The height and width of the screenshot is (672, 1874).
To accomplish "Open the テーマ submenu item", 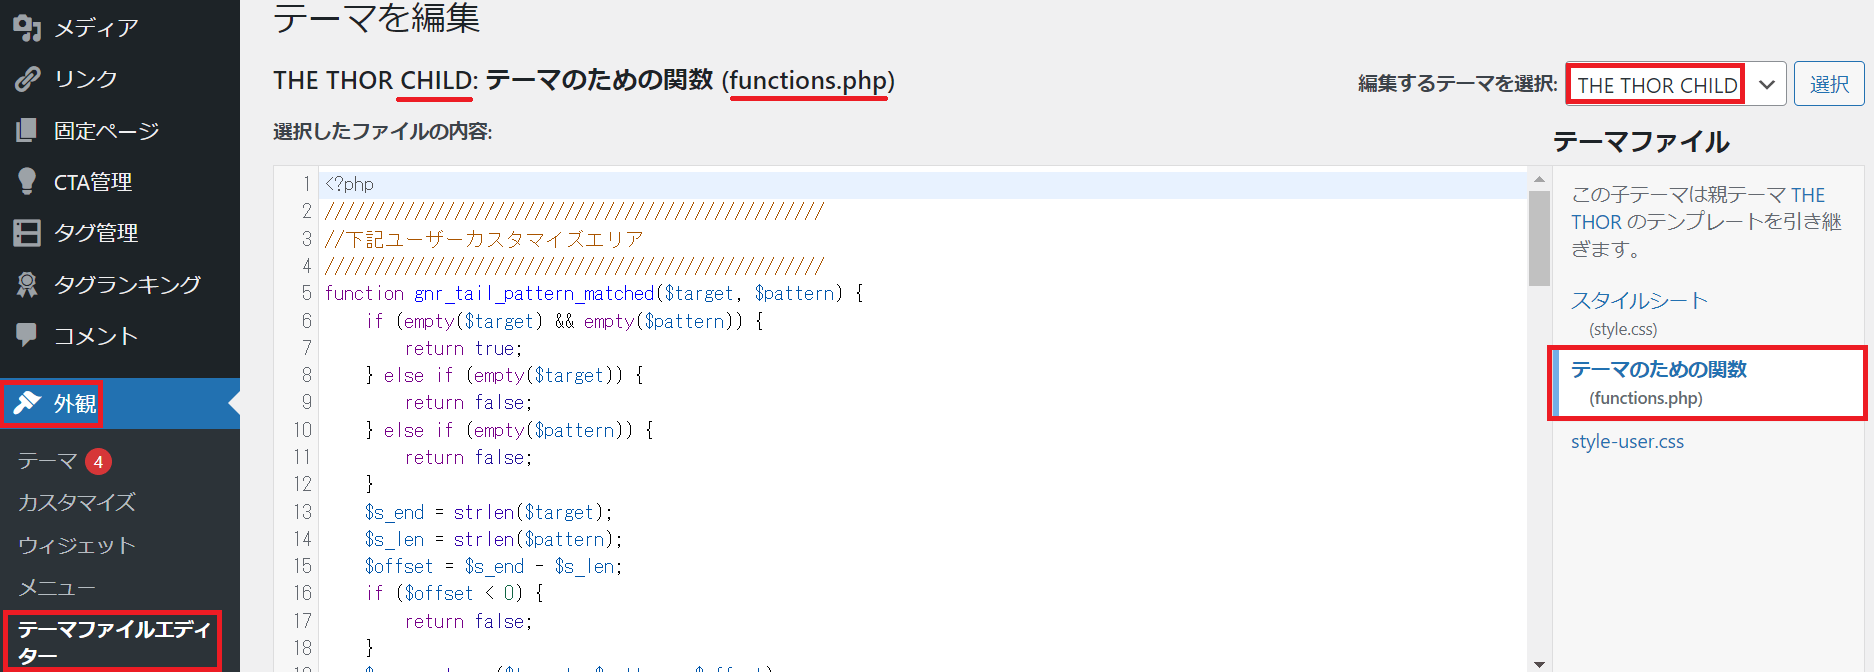I will [x=47, y=461].
